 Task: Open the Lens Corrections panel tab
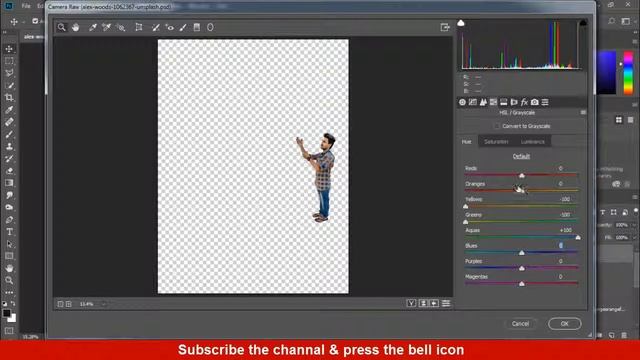pyautogui.click(x=514, y=102)
